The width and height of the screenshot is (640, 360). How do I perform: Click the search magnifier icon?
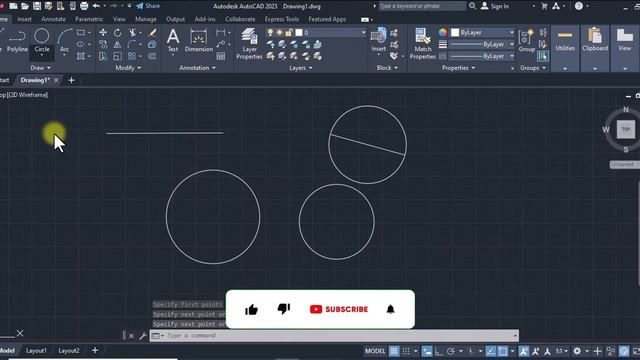pos(472,6)
